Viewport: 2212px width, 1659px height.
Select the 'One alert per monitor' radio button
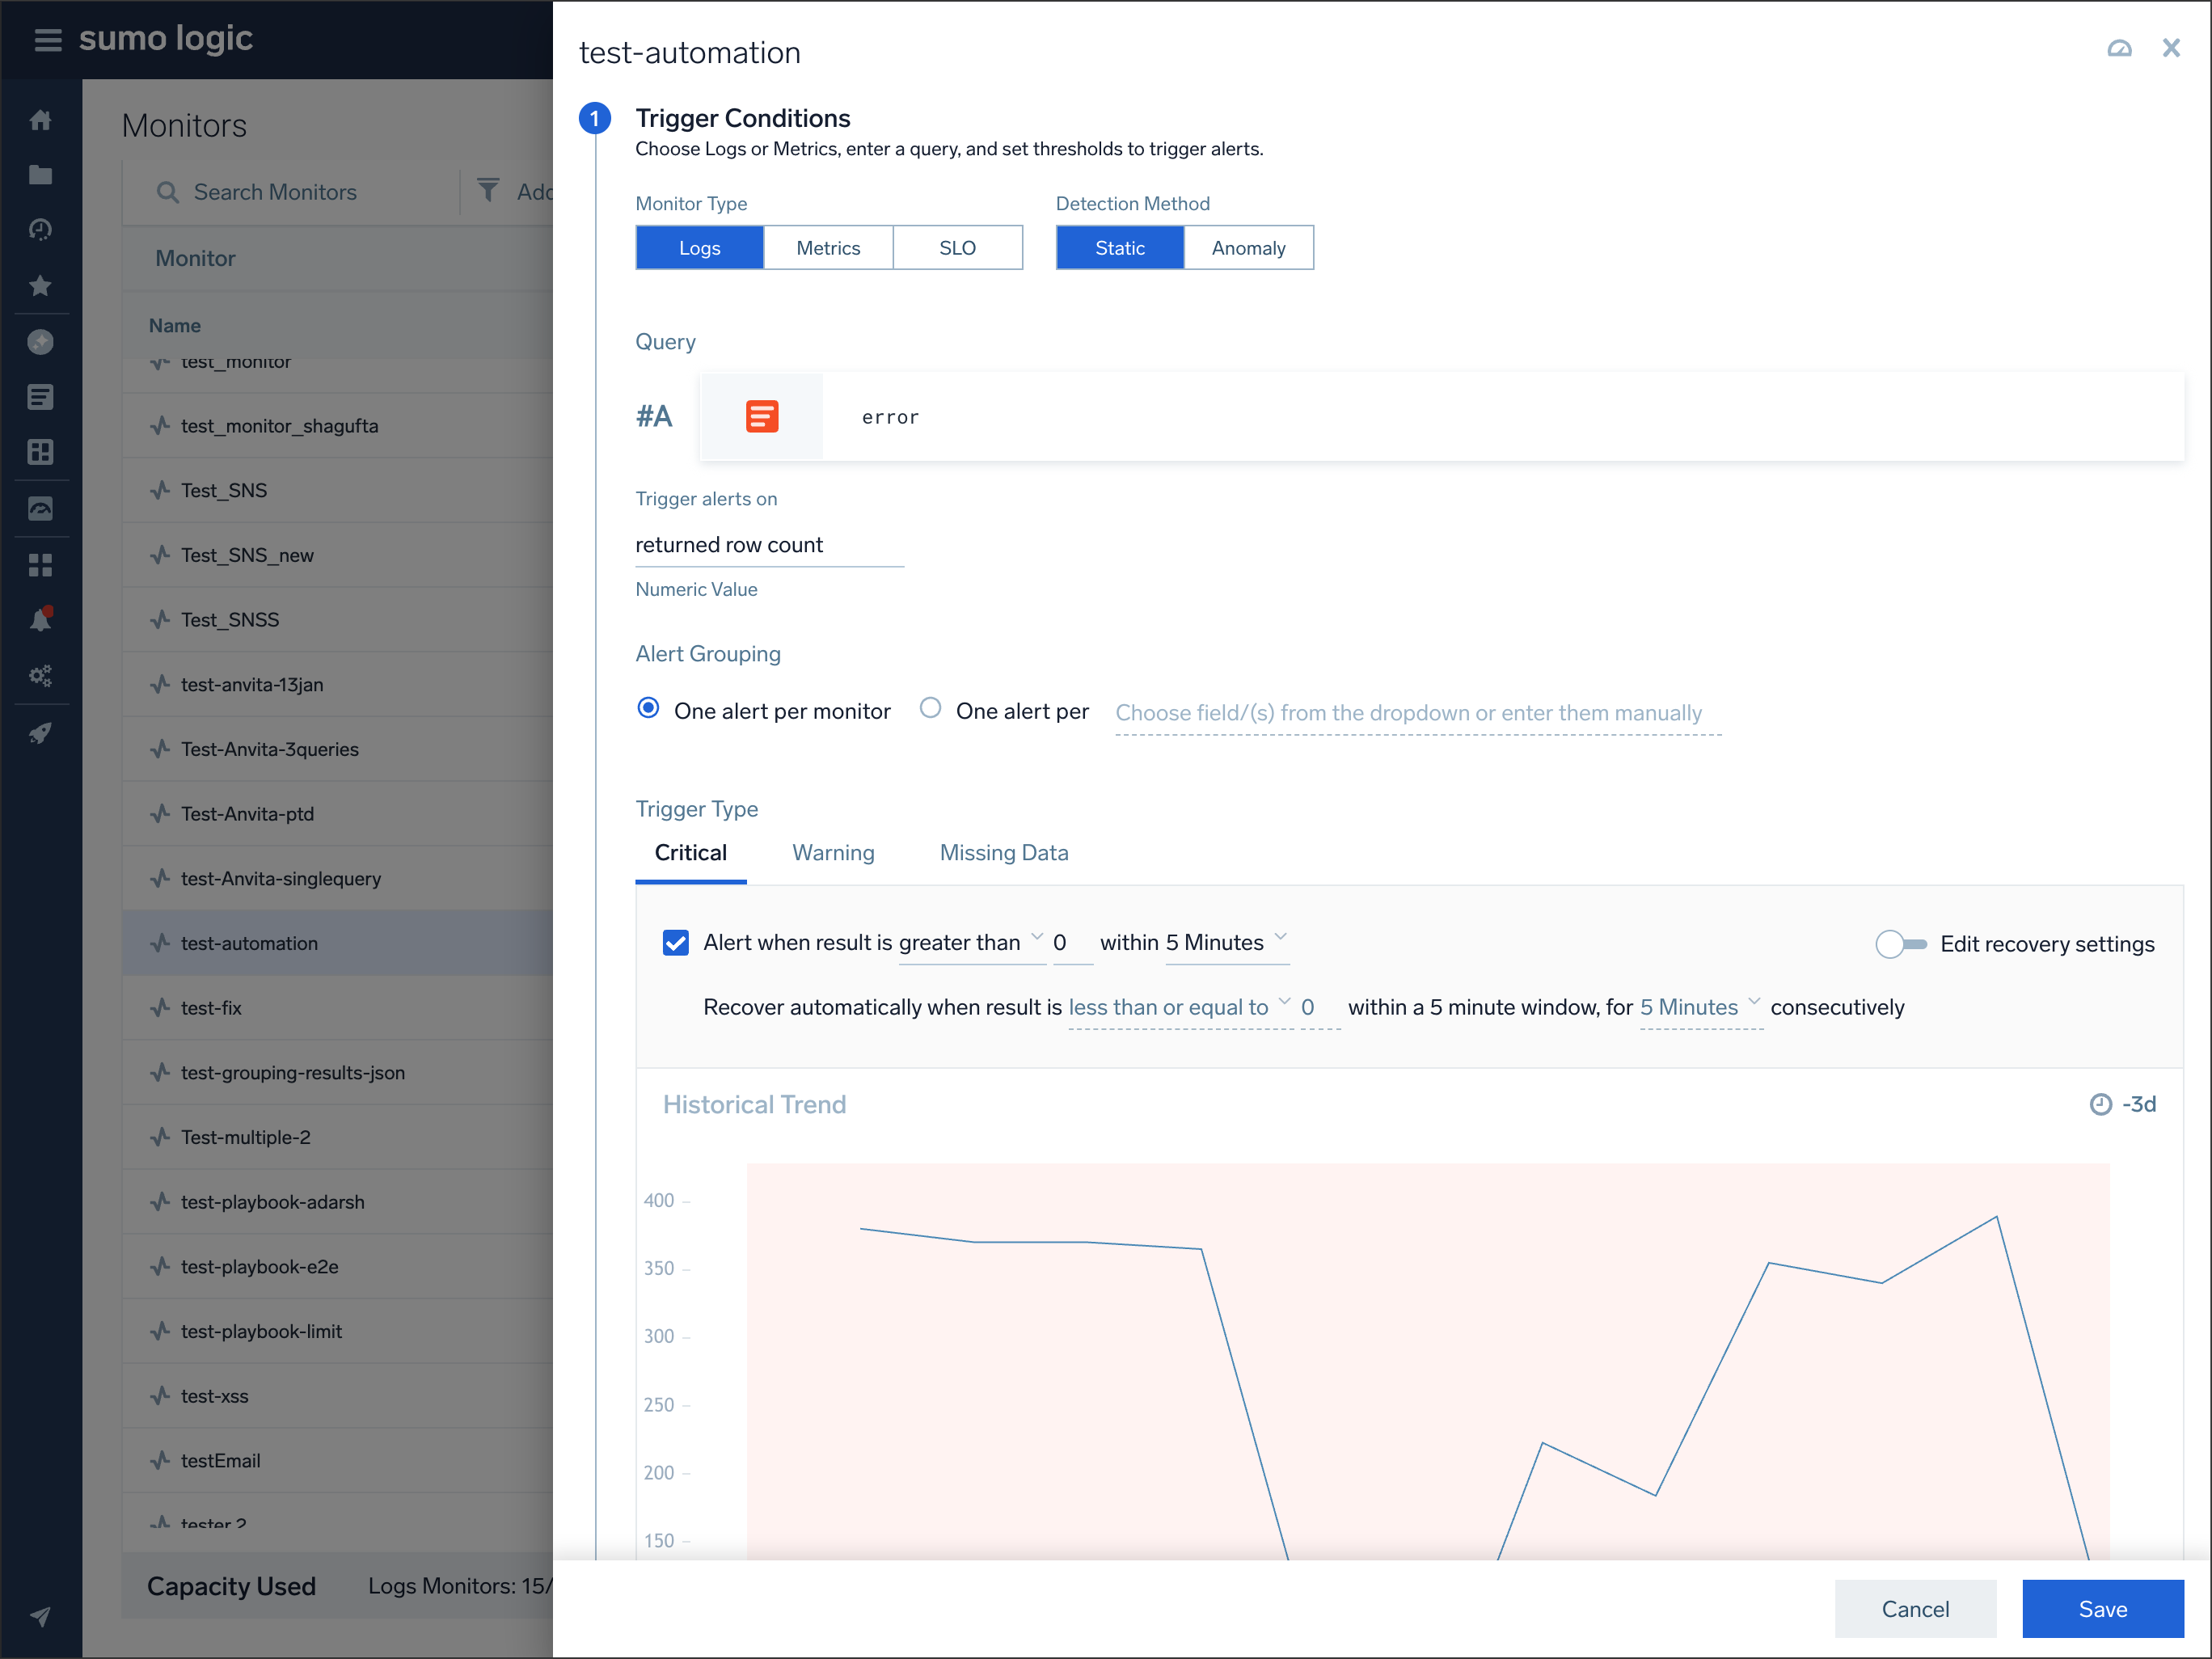649,708
